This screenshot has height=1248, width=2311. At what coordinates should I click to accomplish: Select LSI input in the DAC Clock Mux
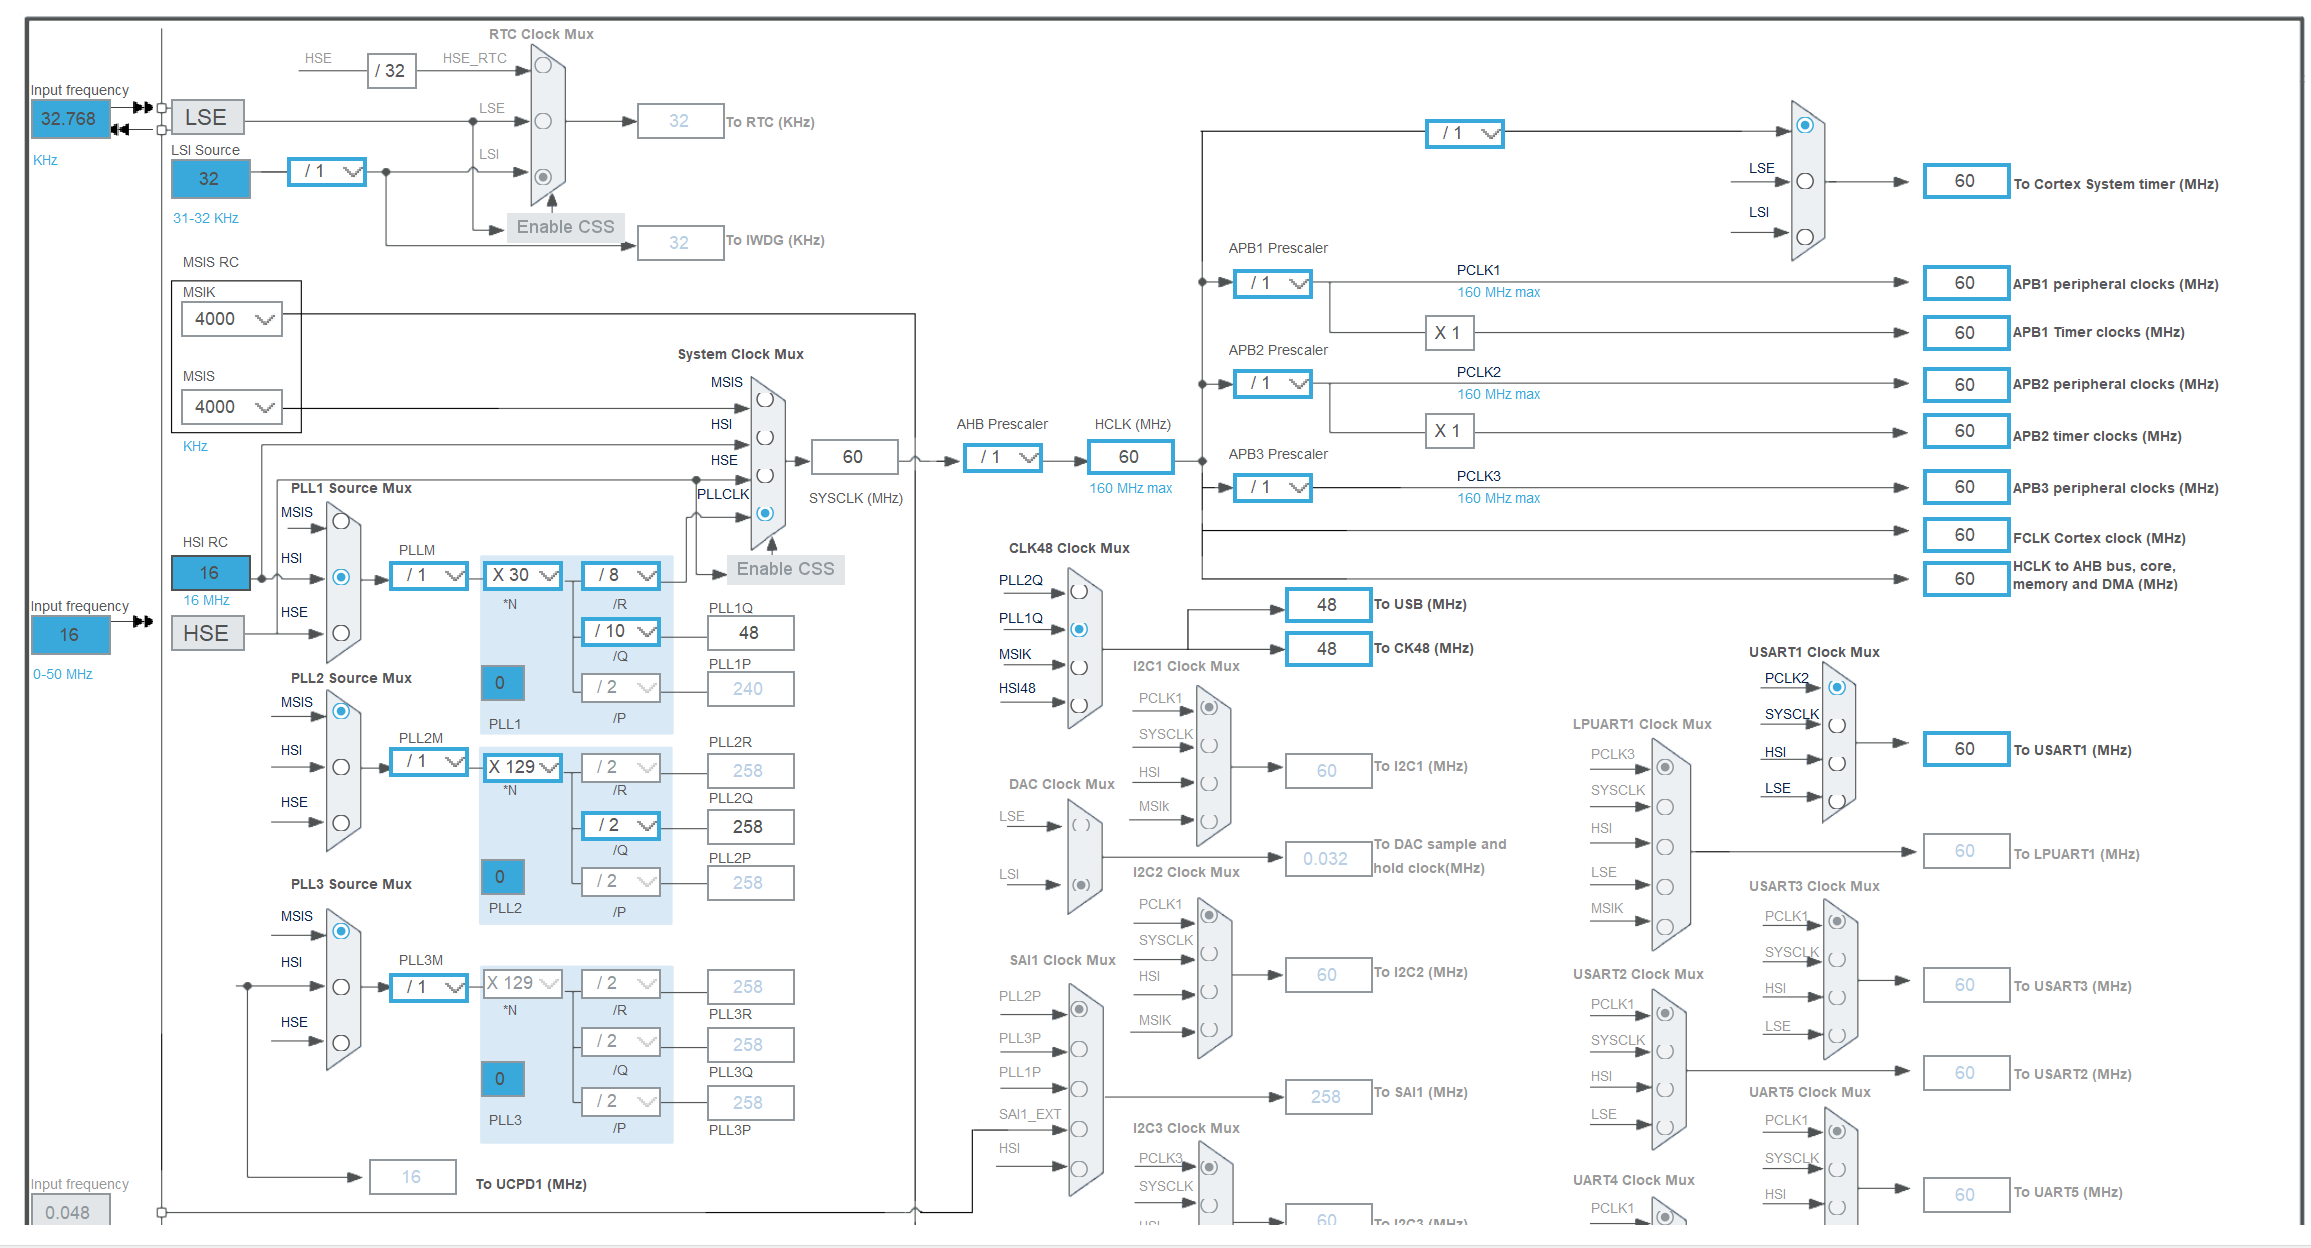pos(1083,885)
